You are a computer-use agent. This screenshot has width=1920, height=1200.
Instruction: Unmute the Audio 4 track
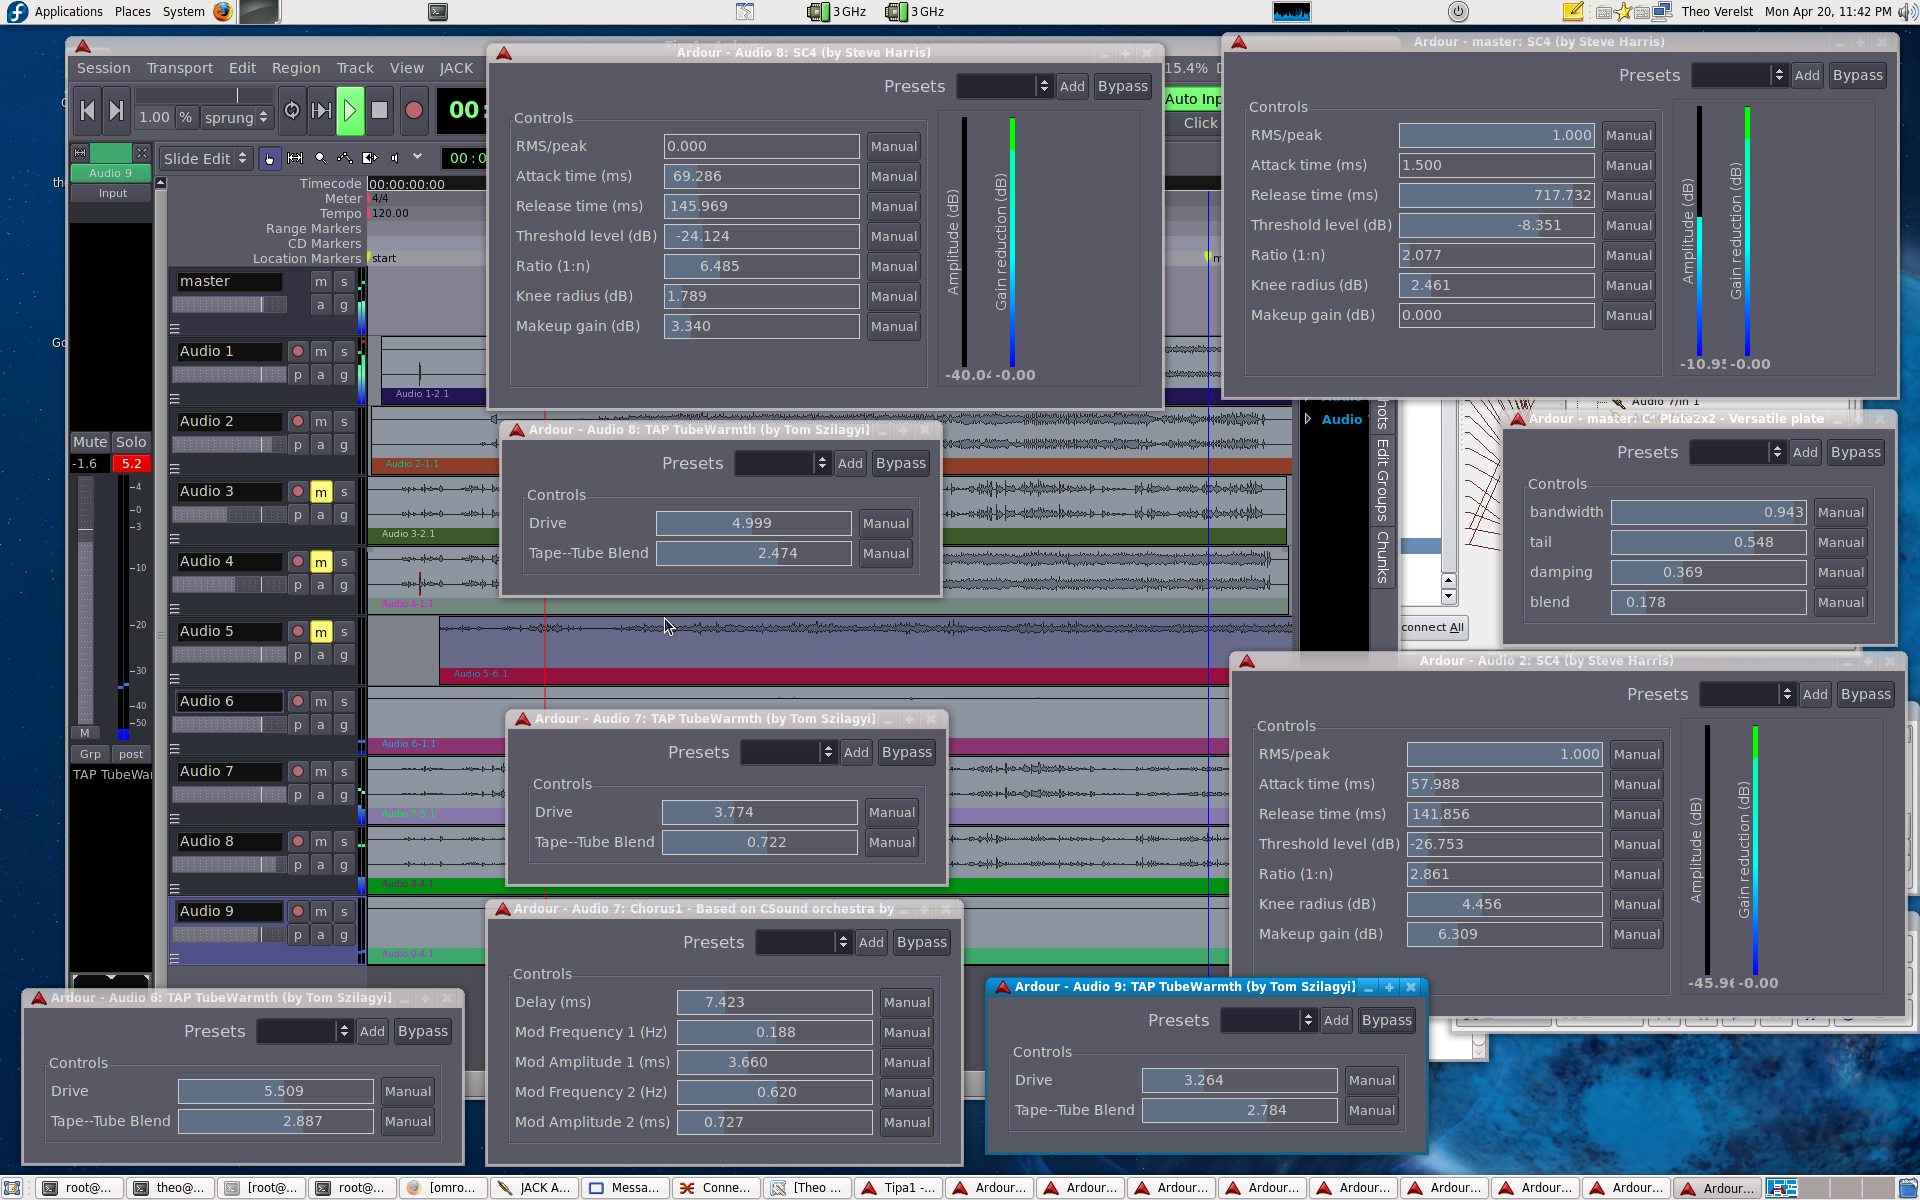[x=321, y=562]
